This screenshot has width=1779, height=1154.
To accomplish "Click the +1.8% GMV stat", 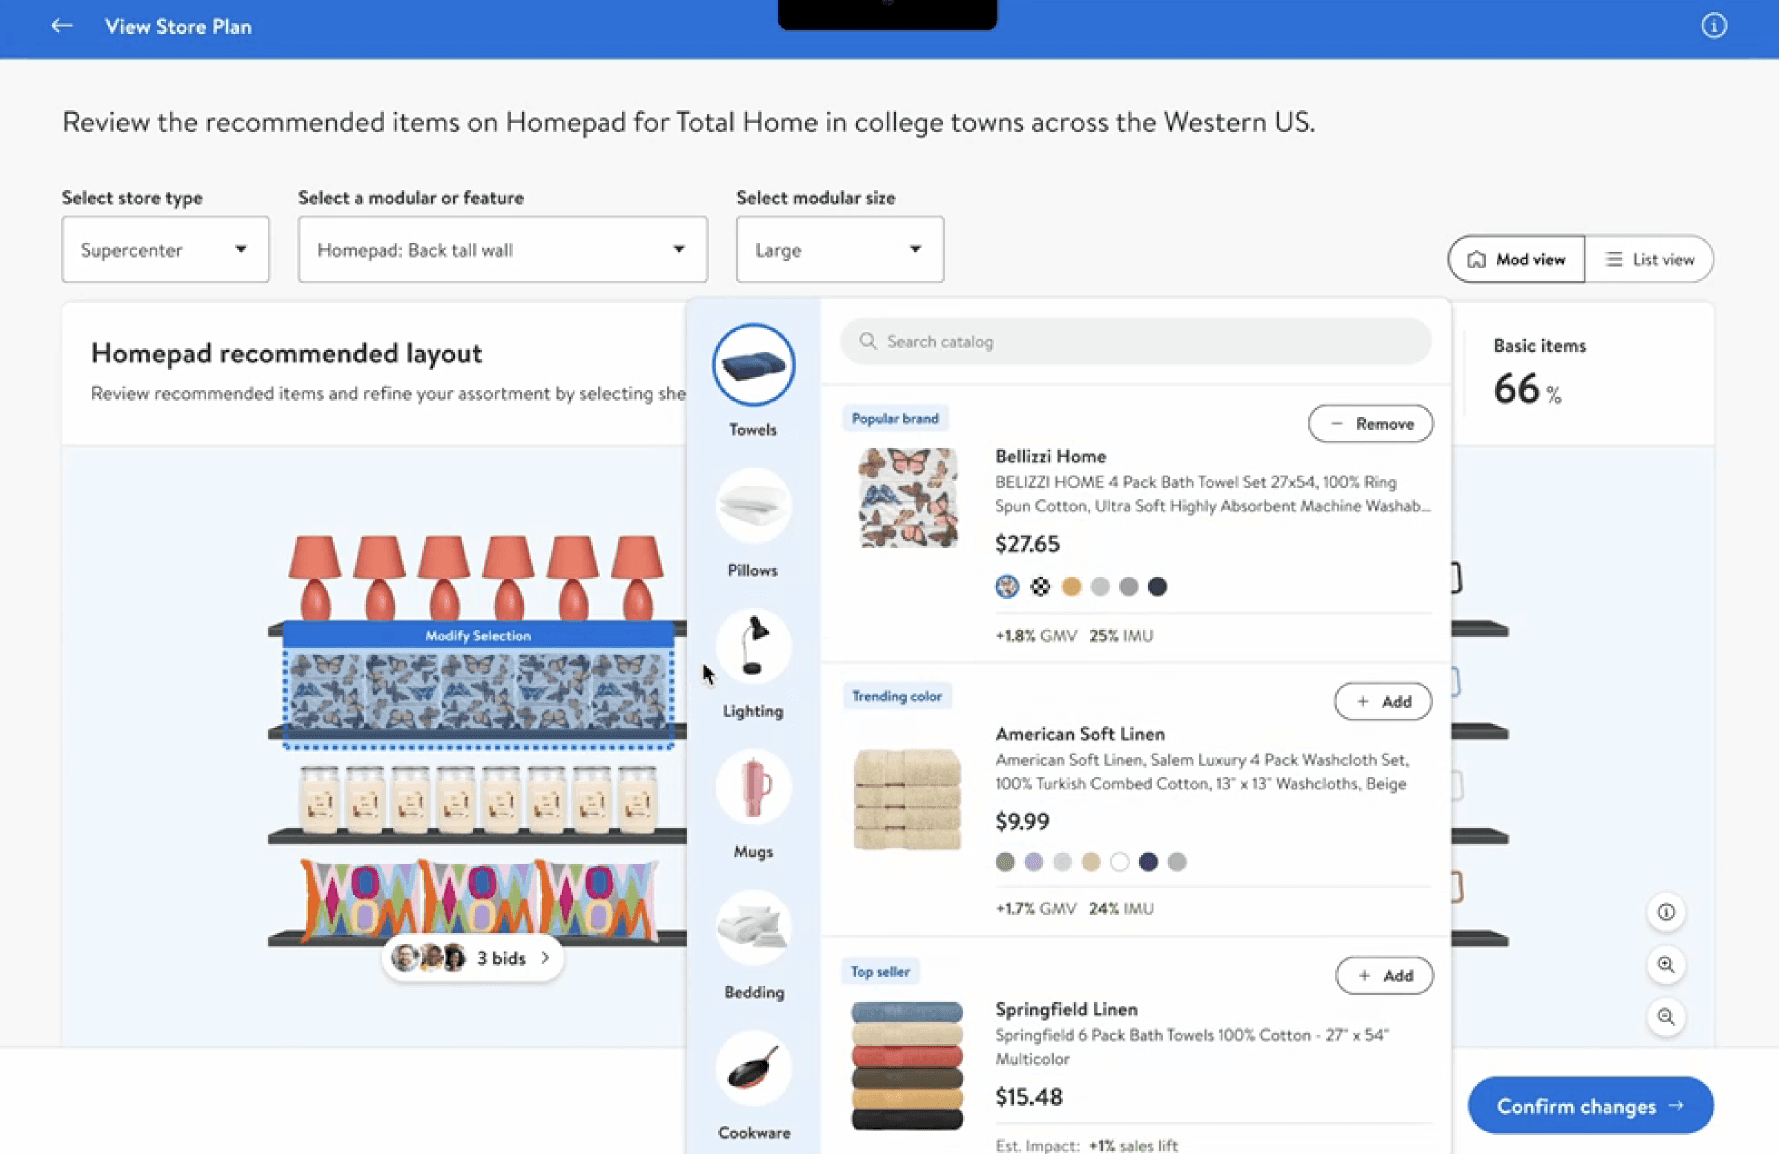I will 1036,636.
